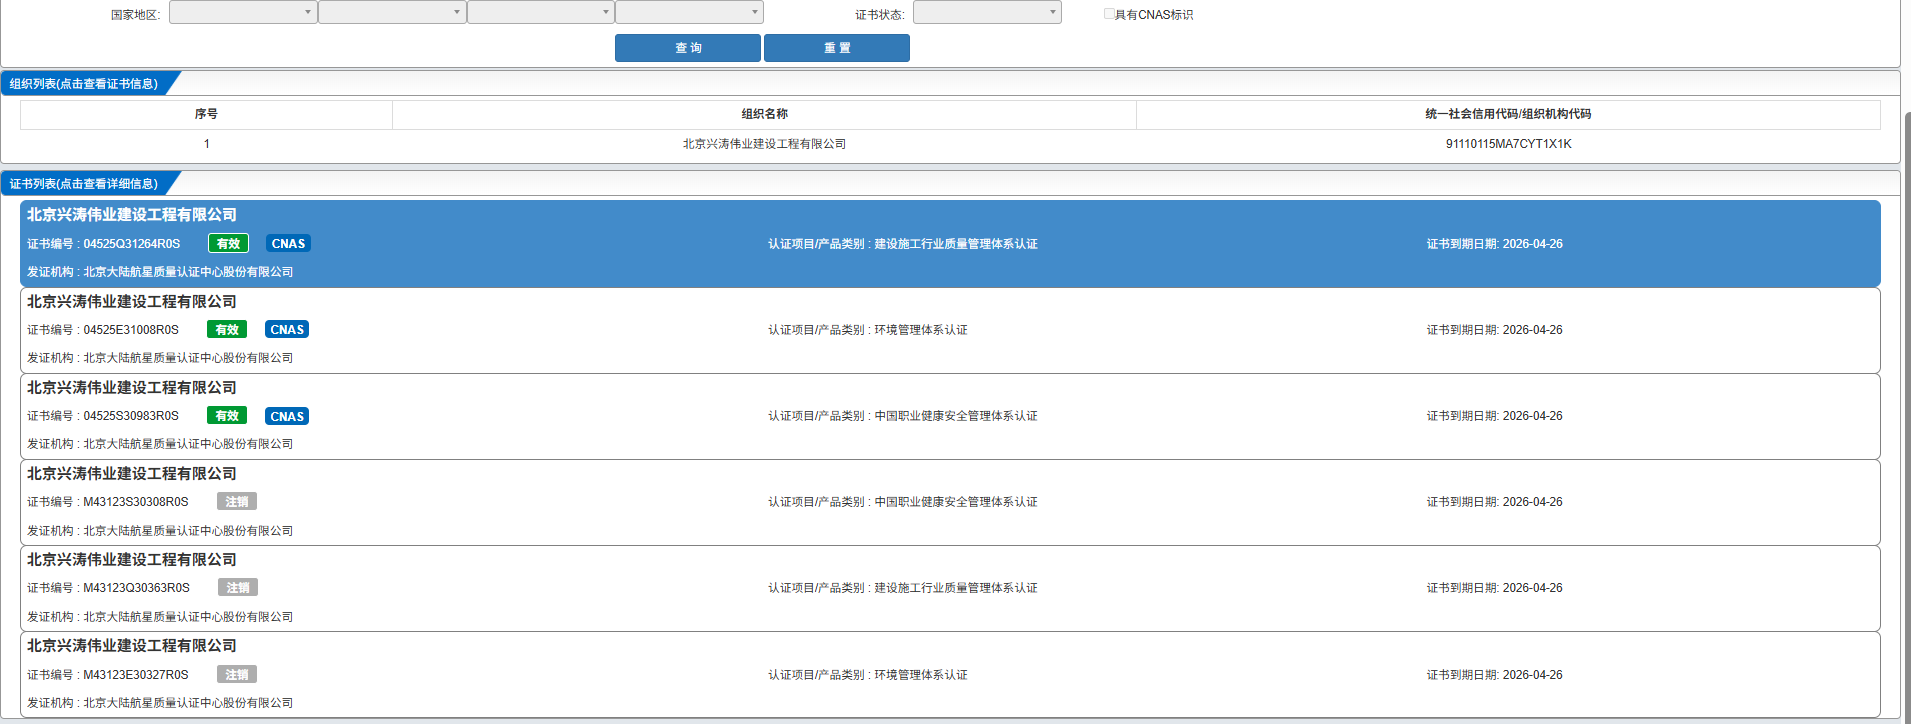
Task: Open the fourth 国家地区 dropdown
Action: 689,12
